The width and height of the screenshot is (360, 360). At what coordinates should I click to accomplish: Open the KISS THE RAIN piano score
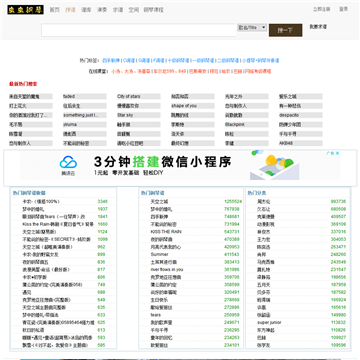click(161, 232)
